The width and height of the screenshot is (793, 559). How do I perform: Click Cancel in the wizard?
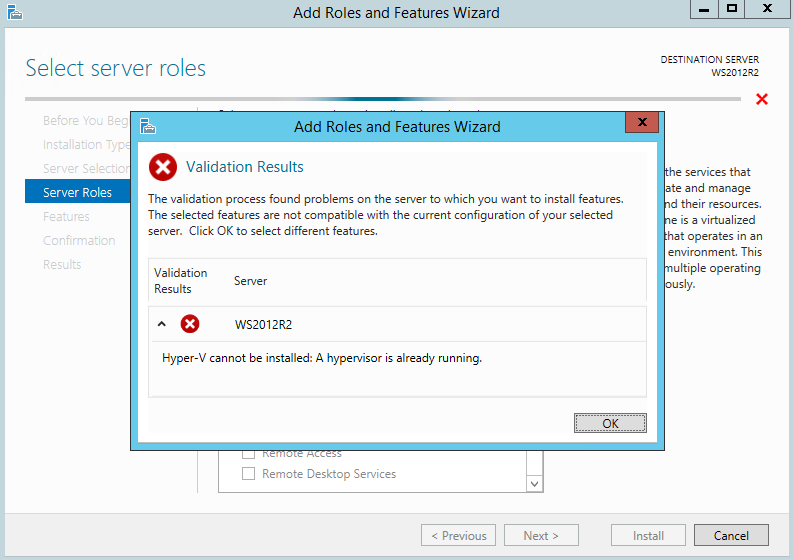pos(731,535)
